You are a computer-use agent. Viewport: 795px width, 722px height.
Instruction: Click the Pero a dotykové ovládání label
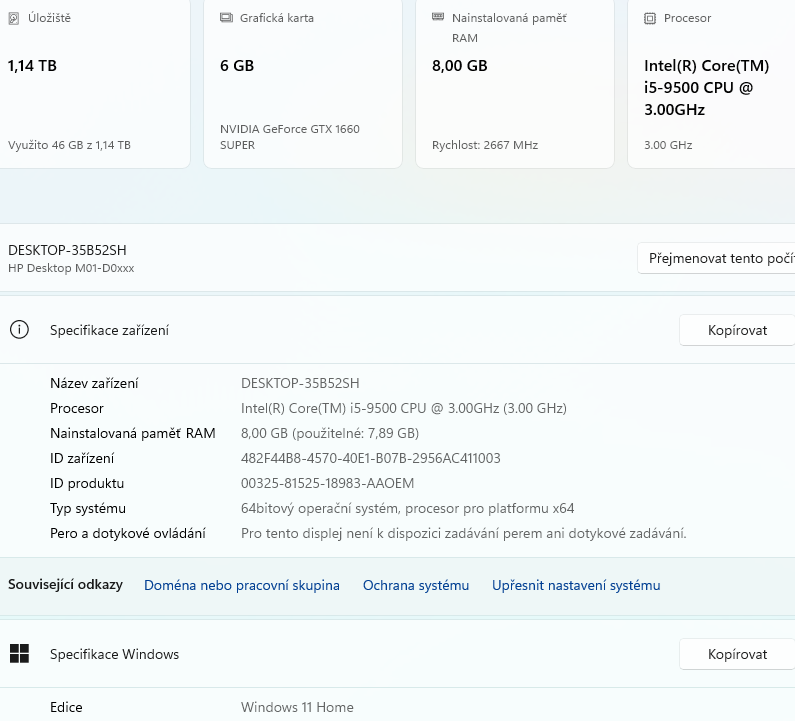pos(128,533)
